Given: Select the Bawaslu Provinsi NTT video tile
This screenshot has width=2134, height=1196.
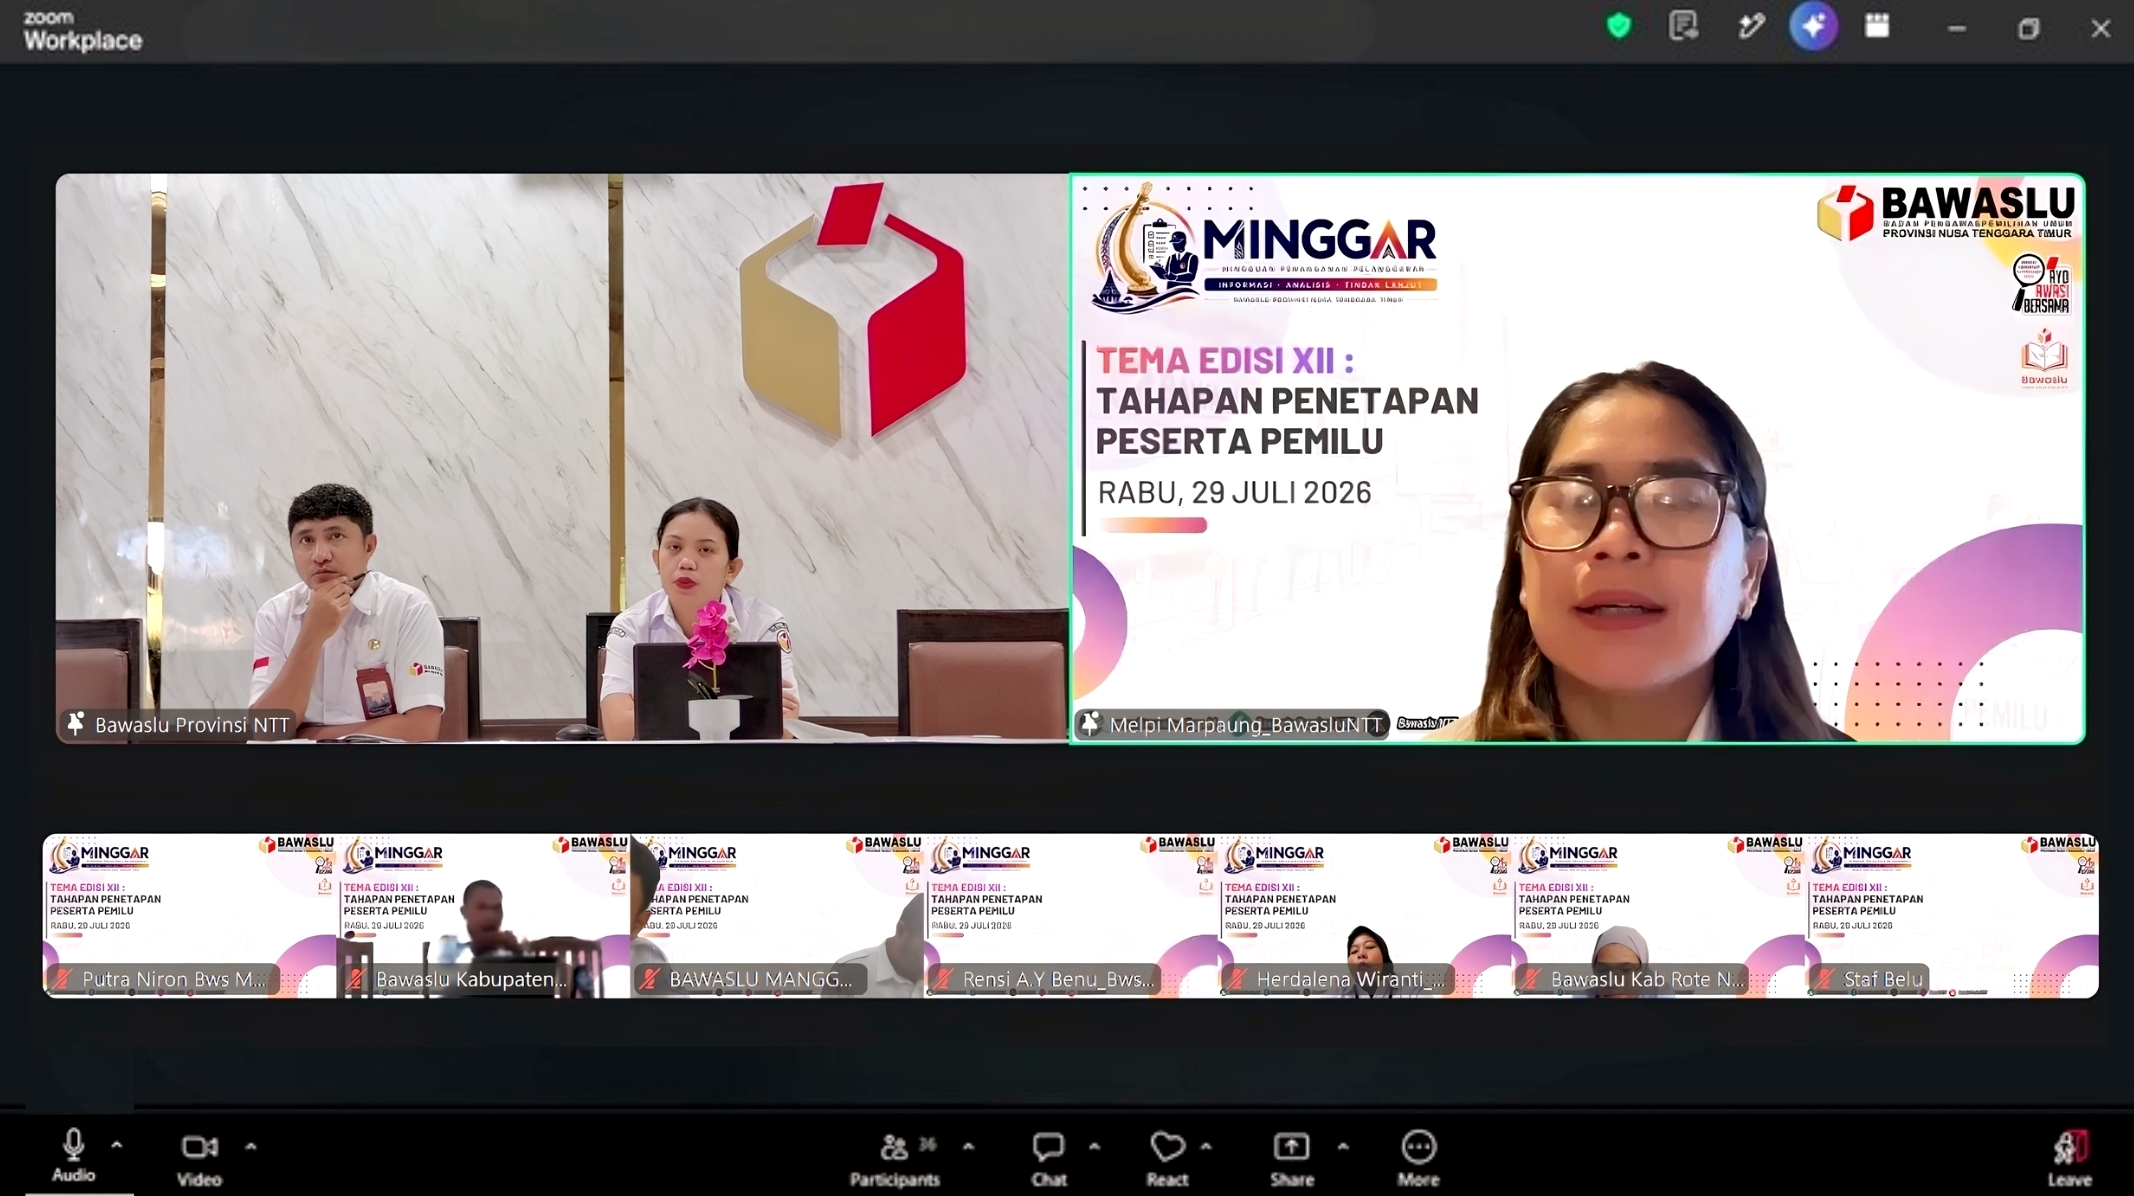Looking at the screenshot, I should [x=562, y=458].
